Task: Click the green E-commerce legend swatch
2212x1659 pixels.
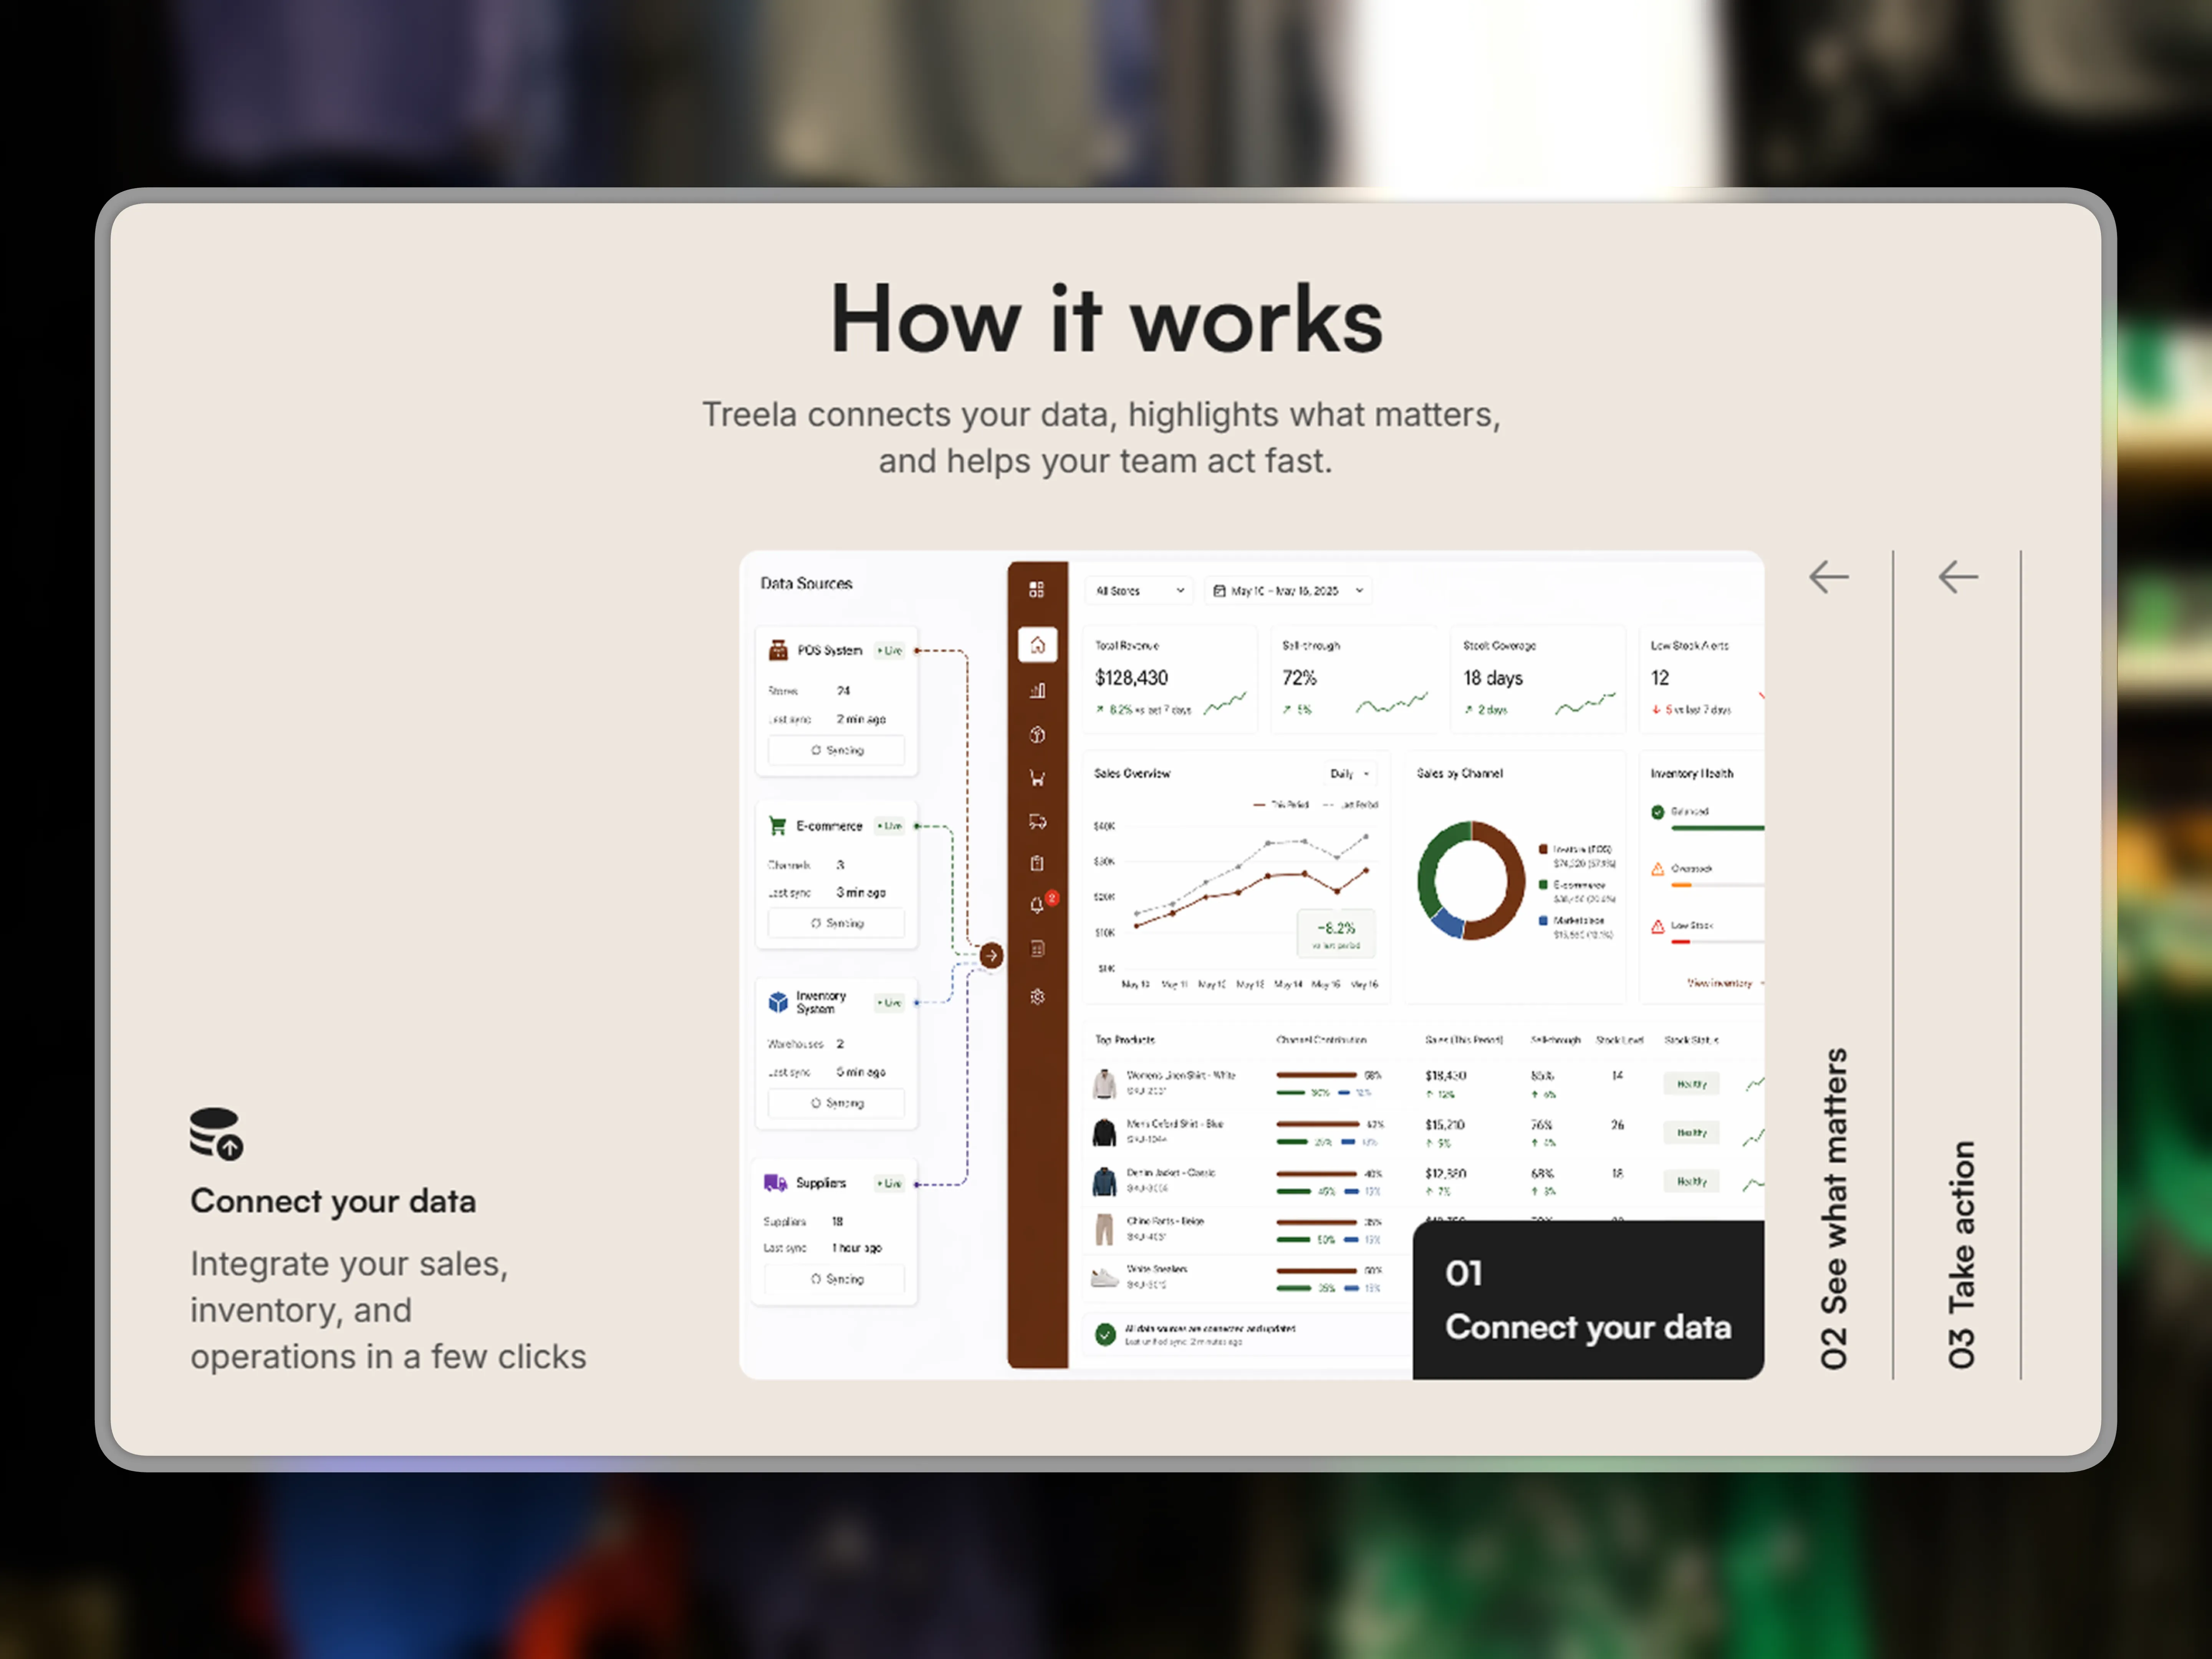Action: (x=1543, y=885)
